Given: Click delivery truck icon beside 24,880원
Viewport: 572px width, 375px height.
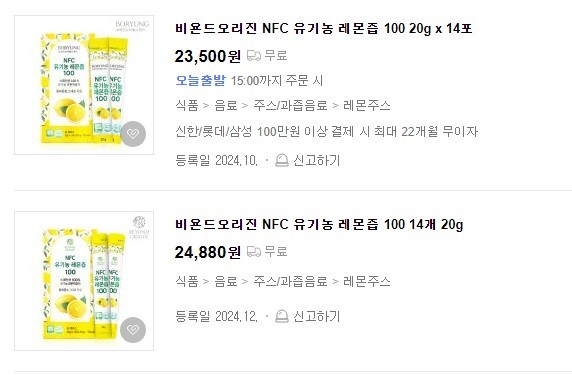Looking at the screenshot, I should 254,252.
